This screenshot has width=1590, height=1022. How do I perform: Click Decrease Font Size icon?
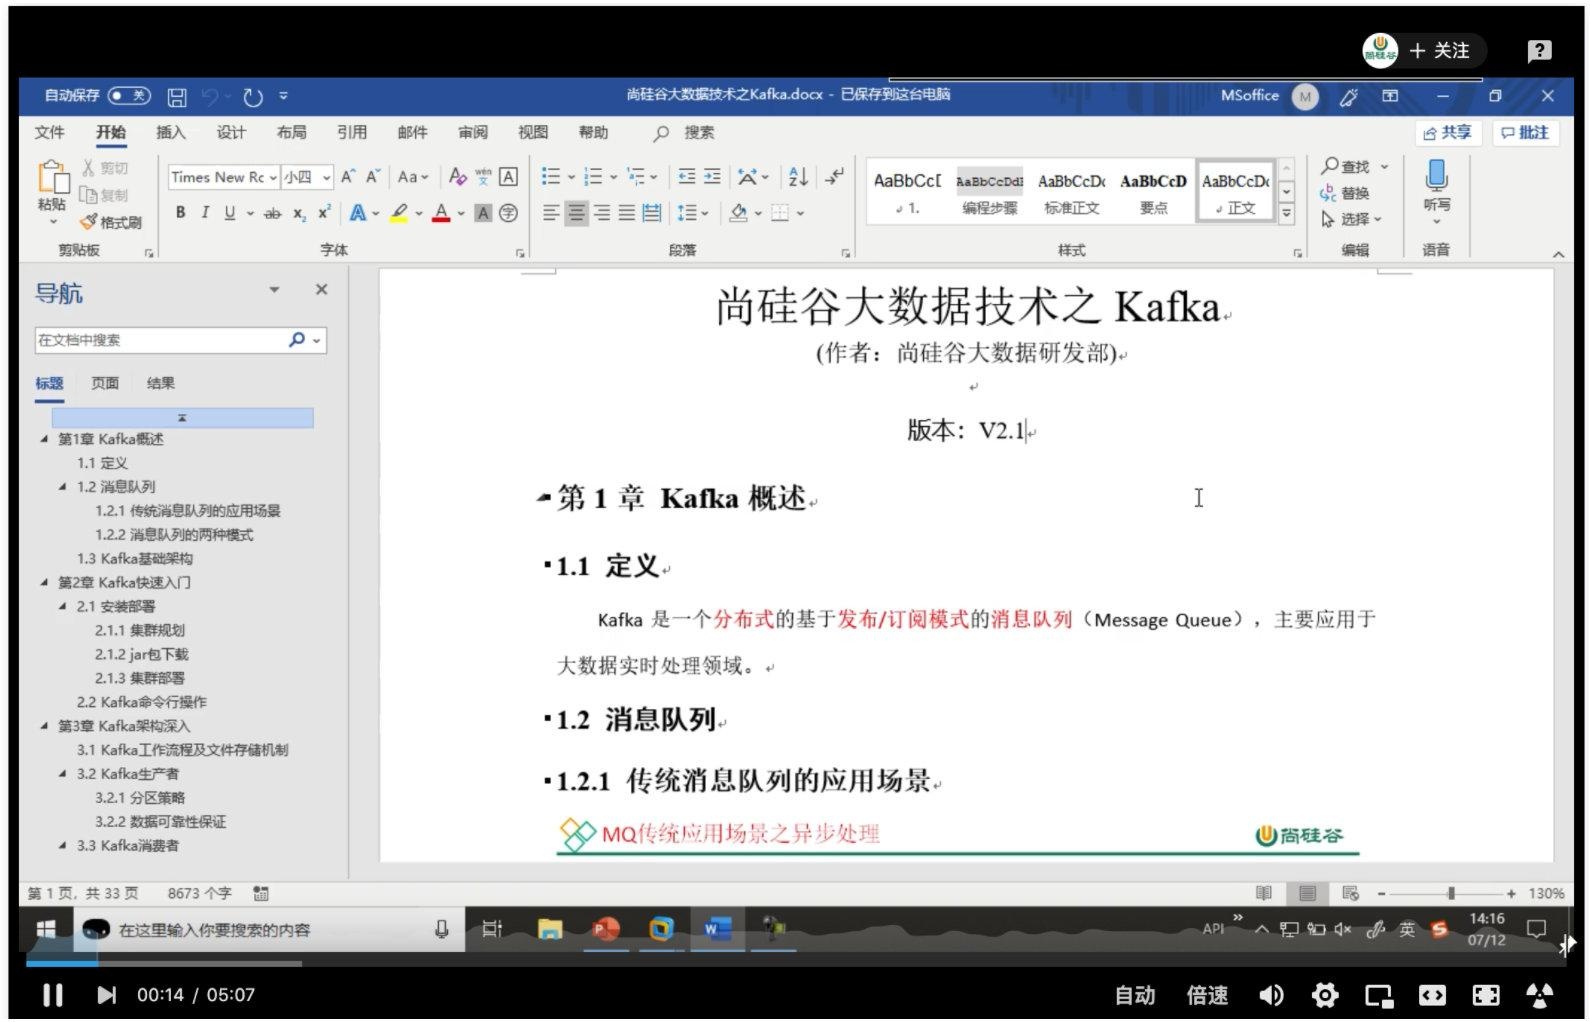[x=372, y=177]
